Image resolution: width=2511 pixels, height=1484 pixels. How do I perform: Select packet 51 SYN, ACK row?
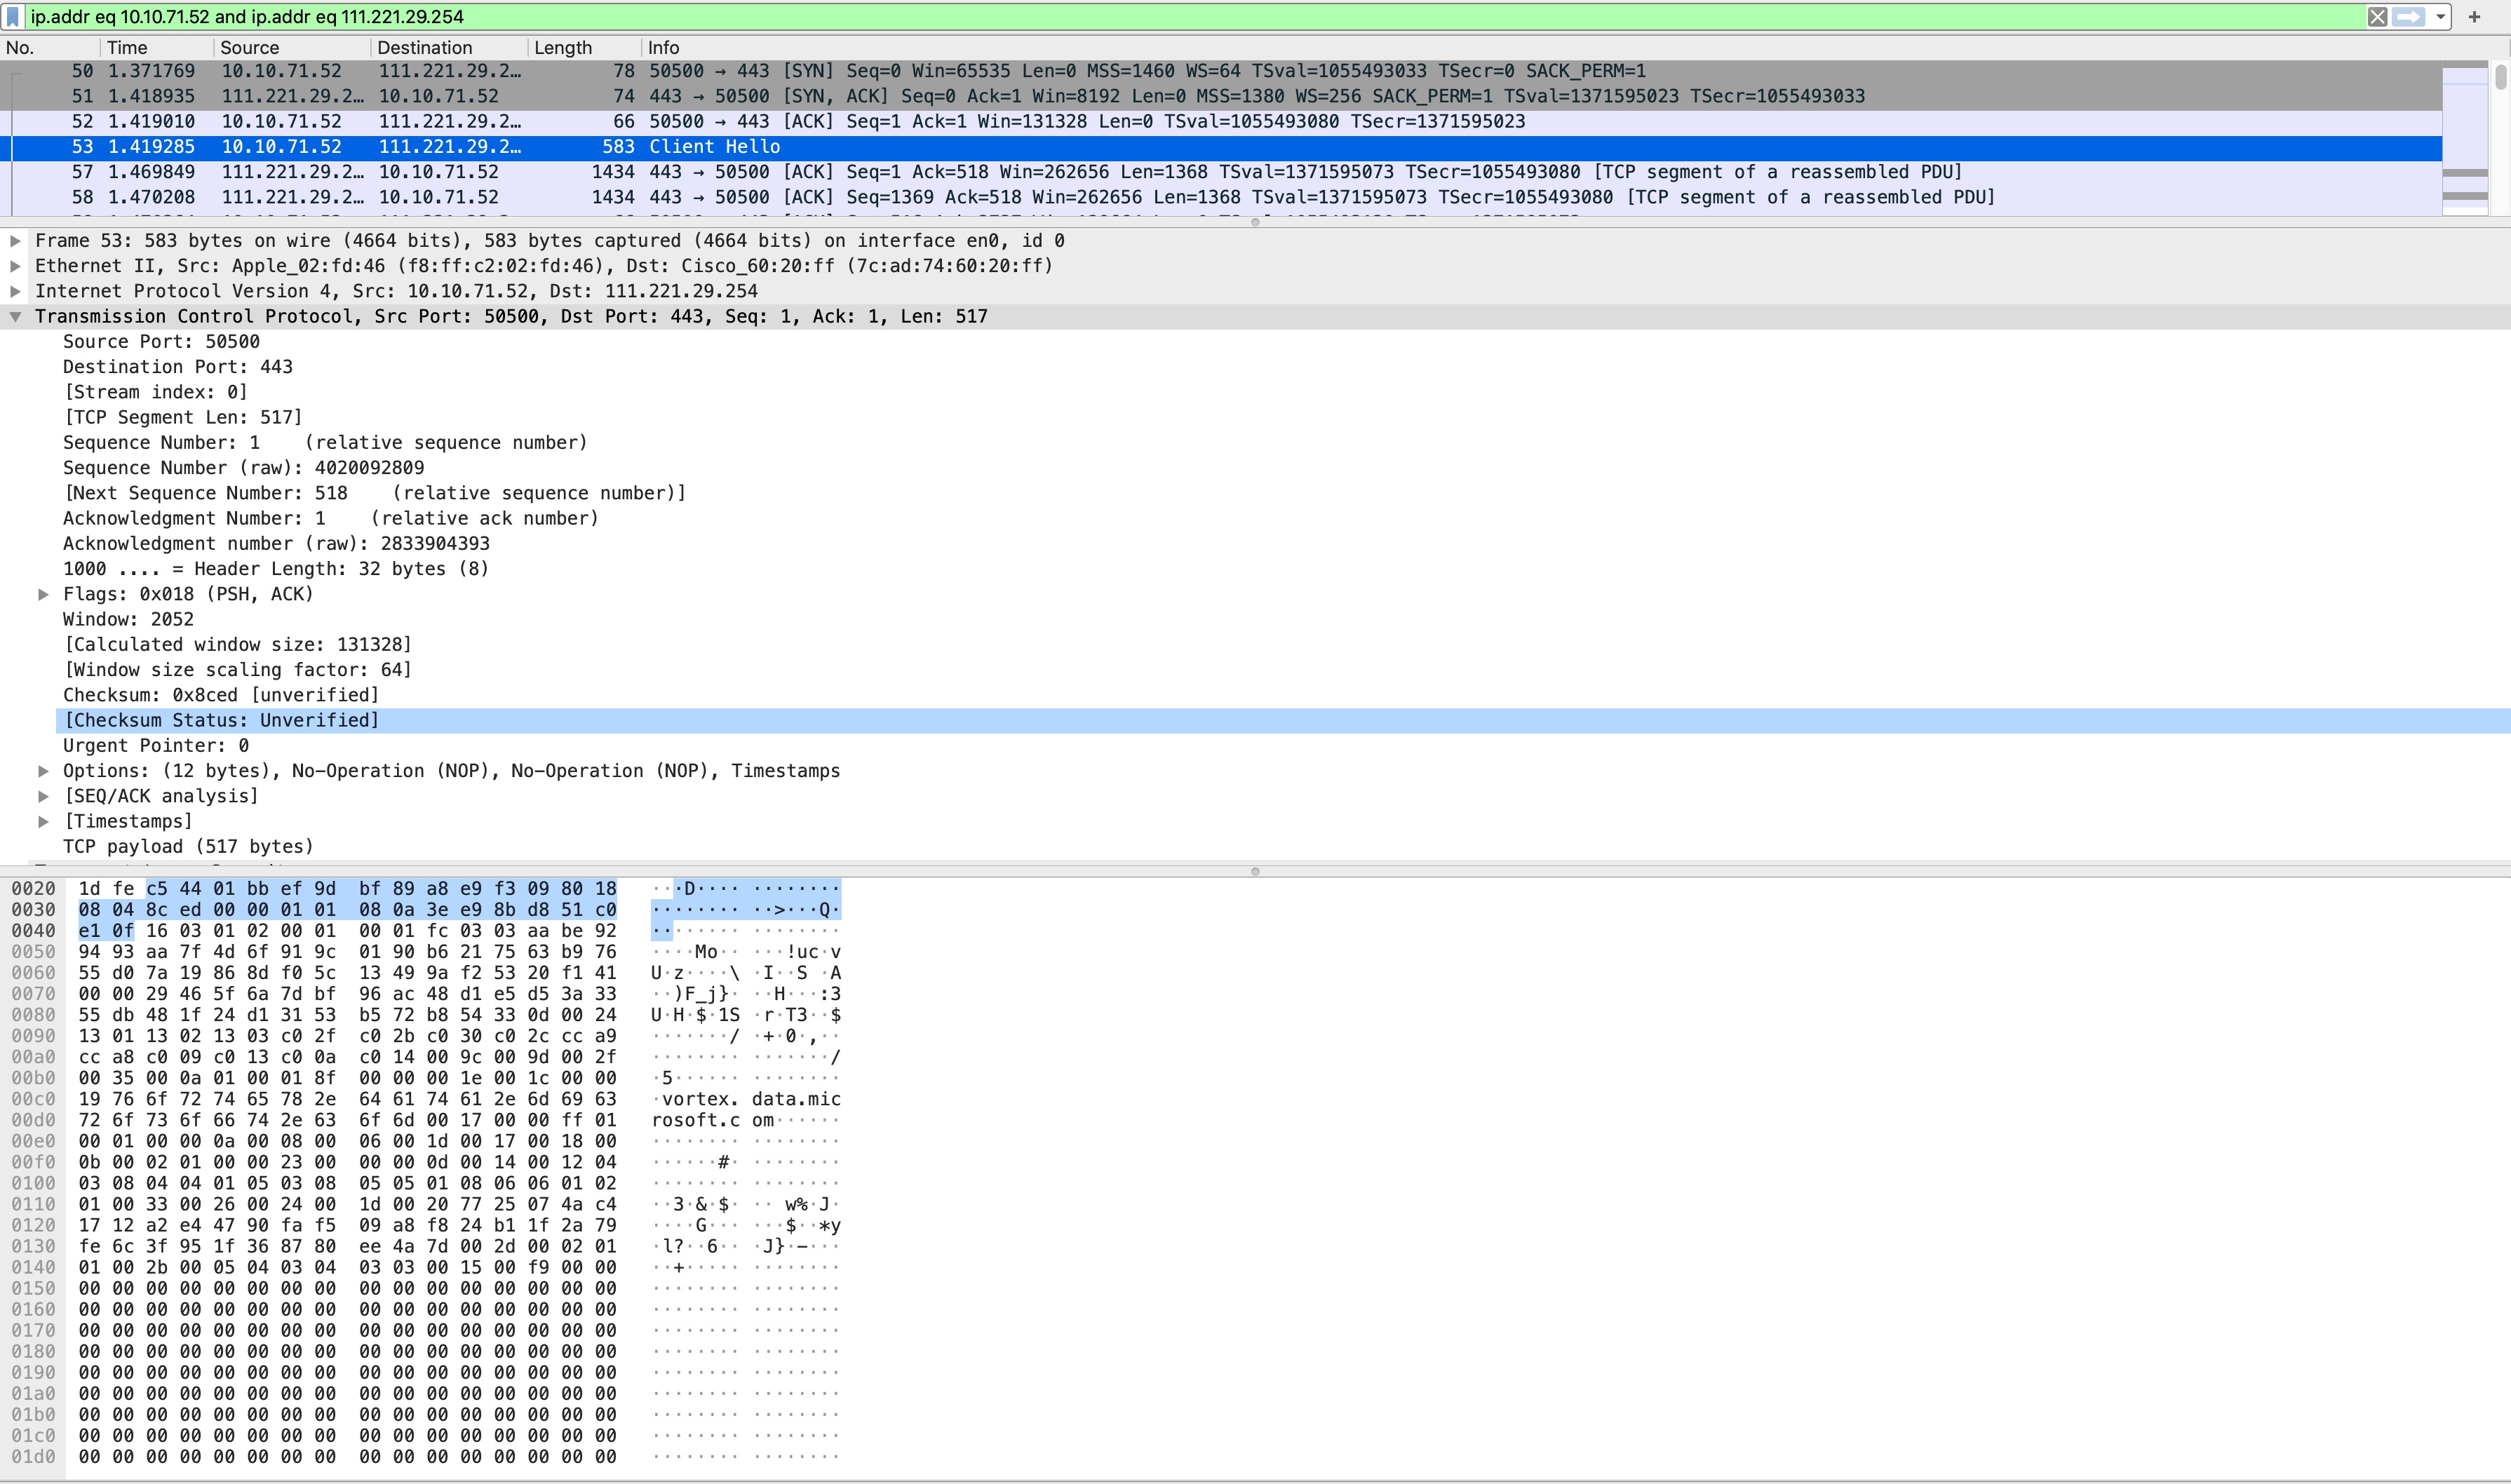(x=1221, y=96)
